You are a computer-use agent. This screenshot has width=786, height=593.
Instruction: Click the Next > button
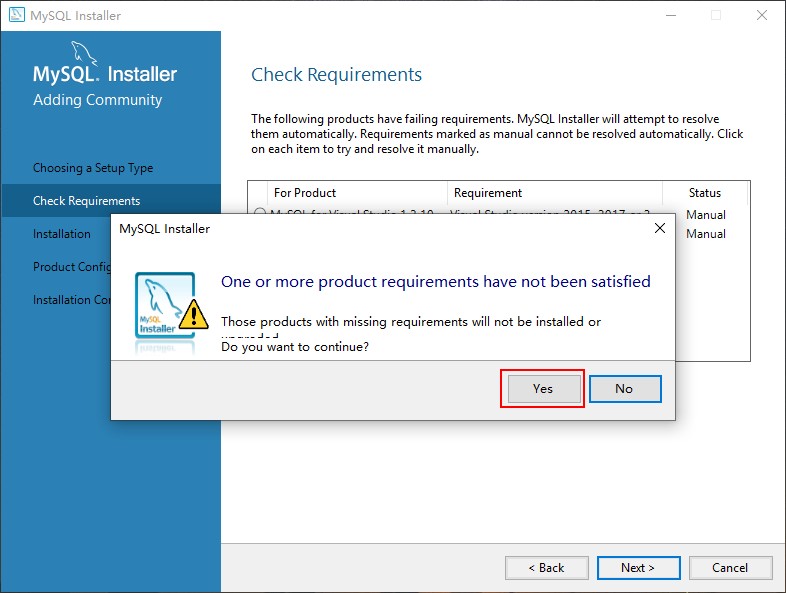tap(638, 567)
